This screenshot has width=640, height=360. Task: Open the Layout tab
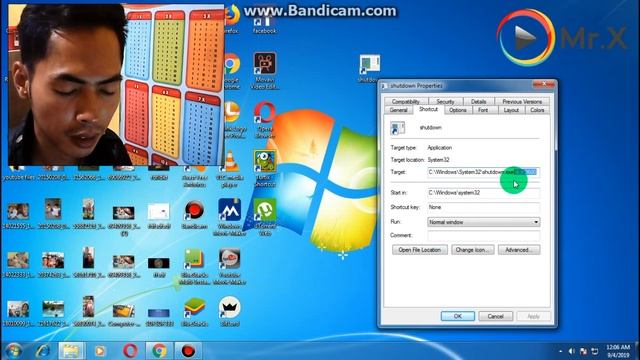(511, 110)
